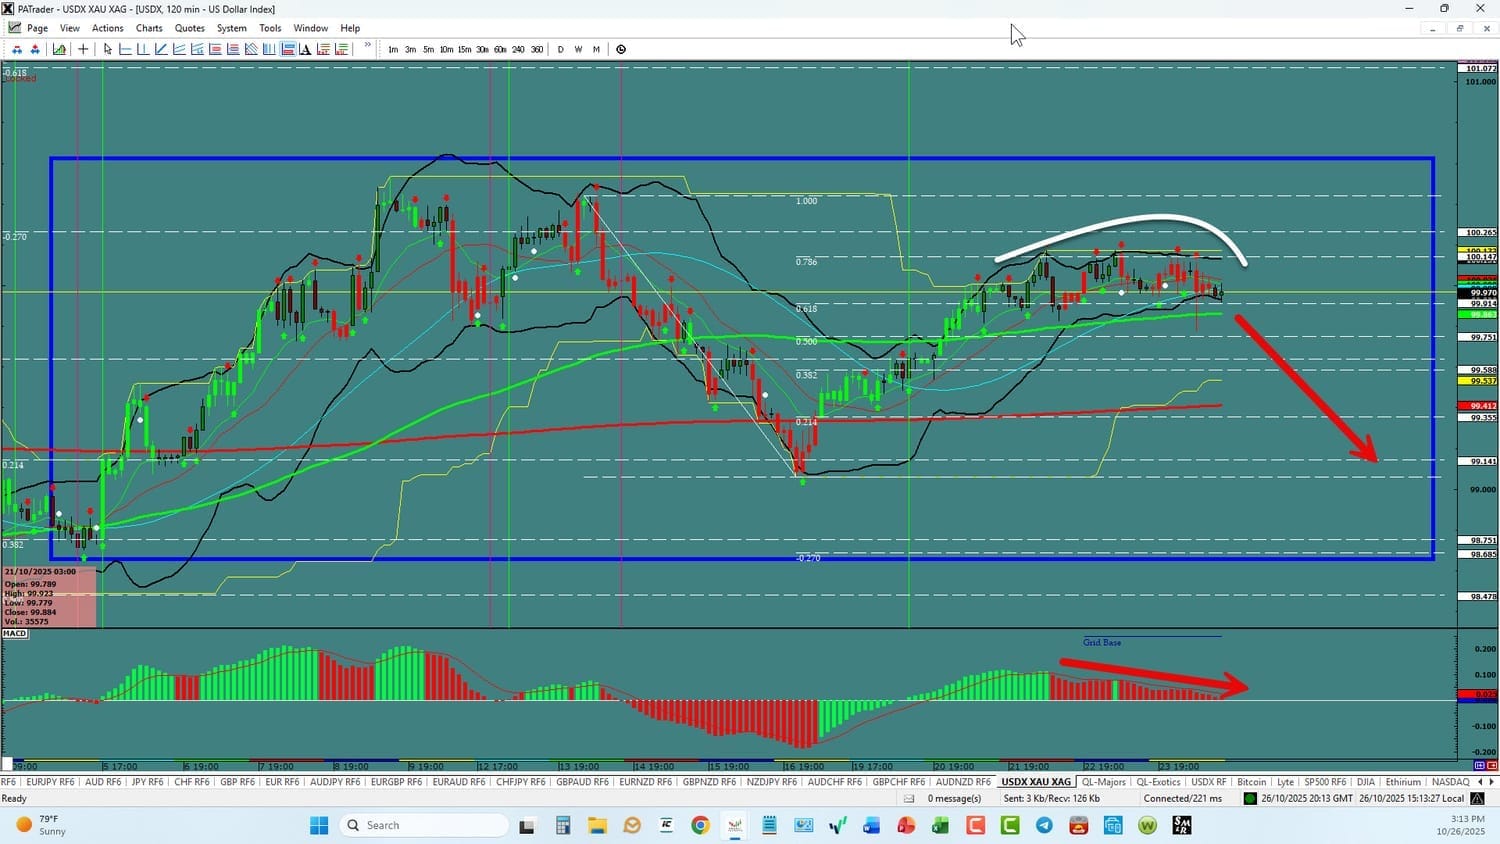This screenshot has height=844, width=1500.
Task: Open the Quotes menu
Action: (x=190, y=28)
